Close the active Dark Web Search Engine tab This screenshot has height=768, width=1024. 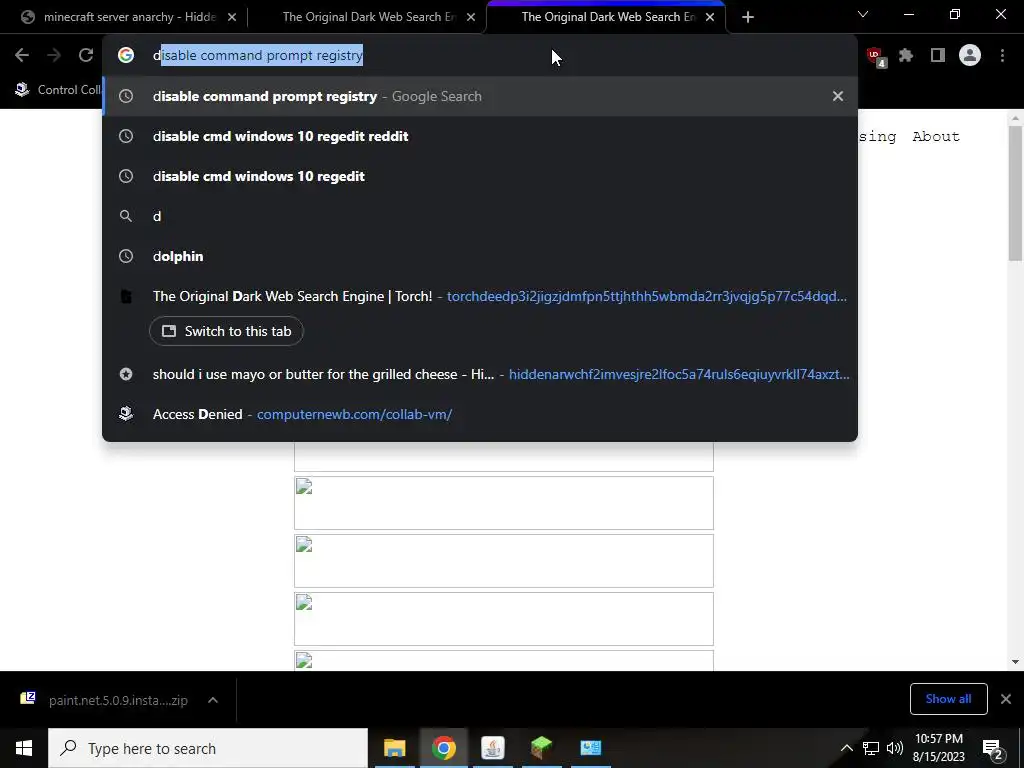click(x=710, y=17)
